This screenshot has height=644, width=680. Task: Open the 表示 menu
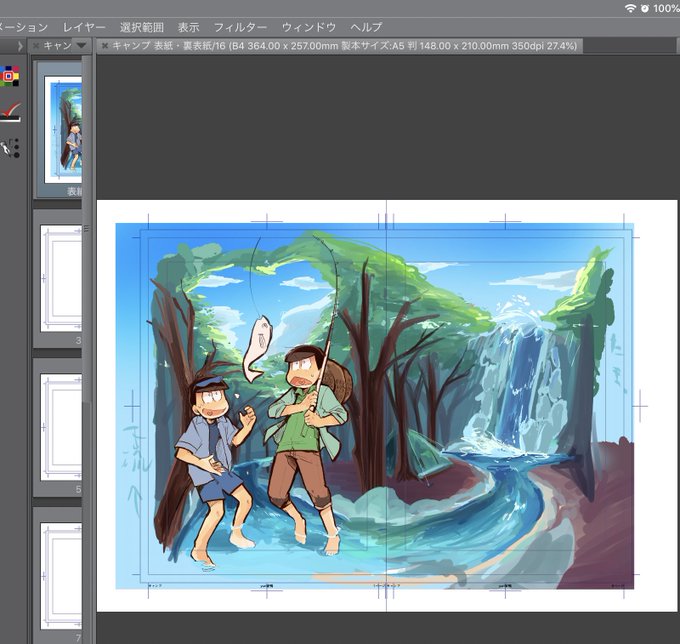coord(189,27)
